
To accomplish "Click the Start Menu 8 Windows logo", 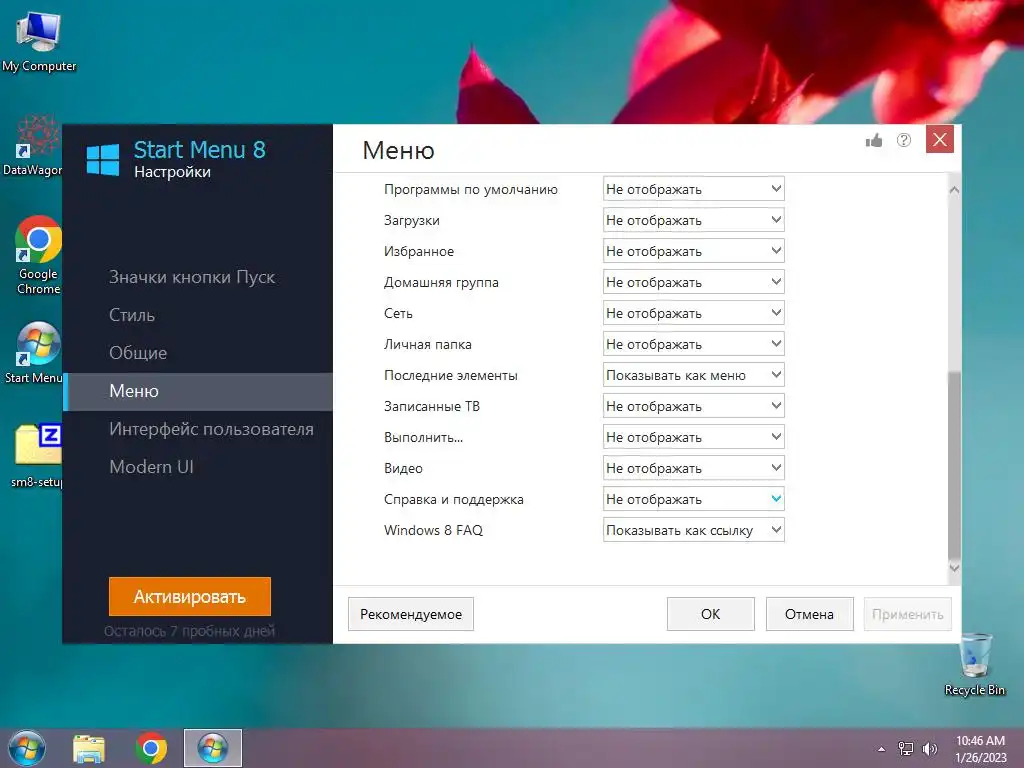I will (x=103, y=159).
